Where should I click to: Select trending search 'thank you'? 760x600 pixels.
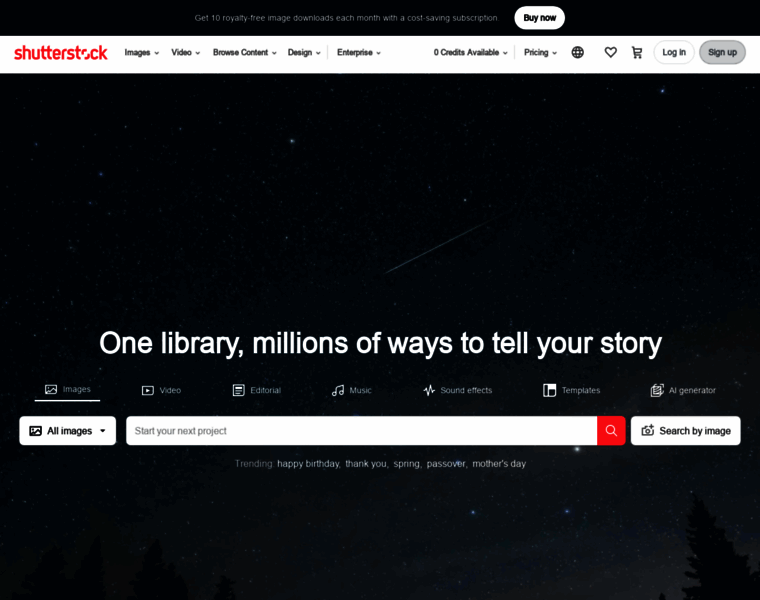point(366,464)
